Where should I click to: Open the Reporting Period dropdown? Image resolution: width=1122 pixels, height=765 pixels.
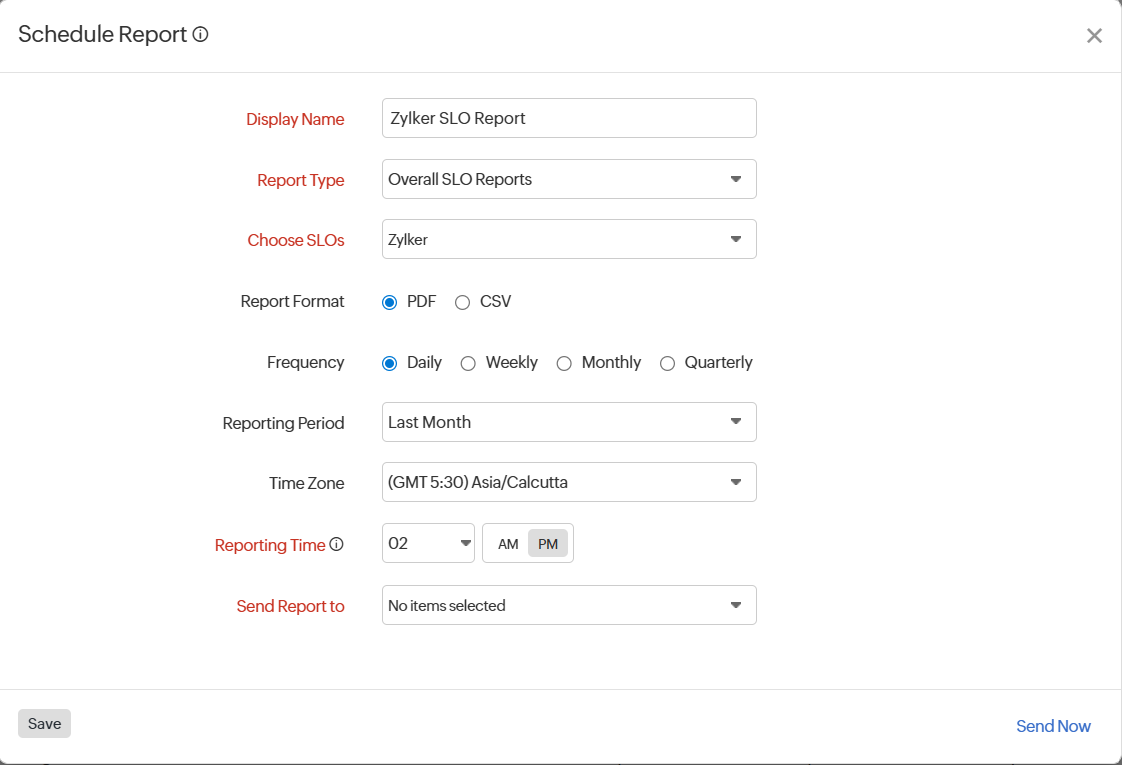pos(569,422)
